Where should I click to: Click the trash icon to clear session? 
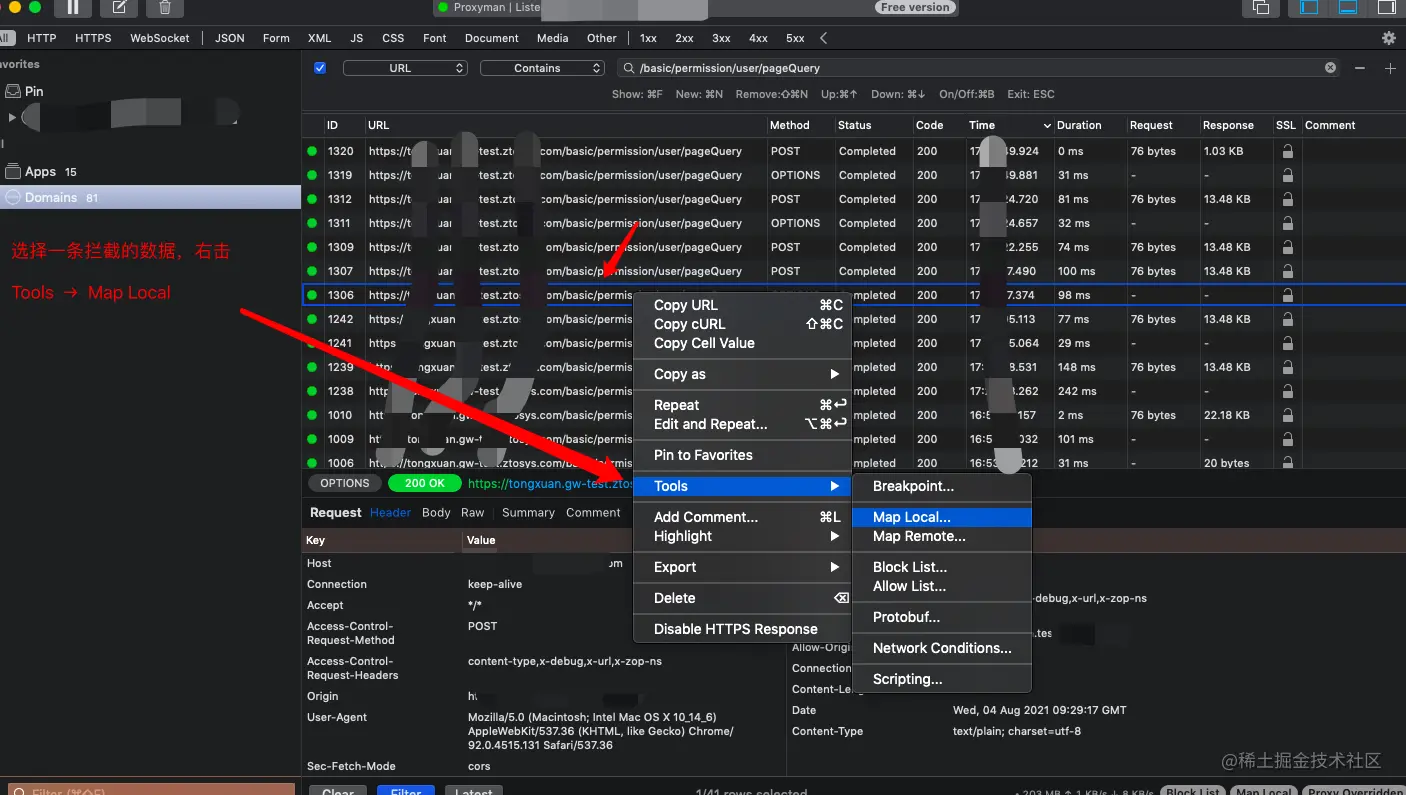(165, 8)
